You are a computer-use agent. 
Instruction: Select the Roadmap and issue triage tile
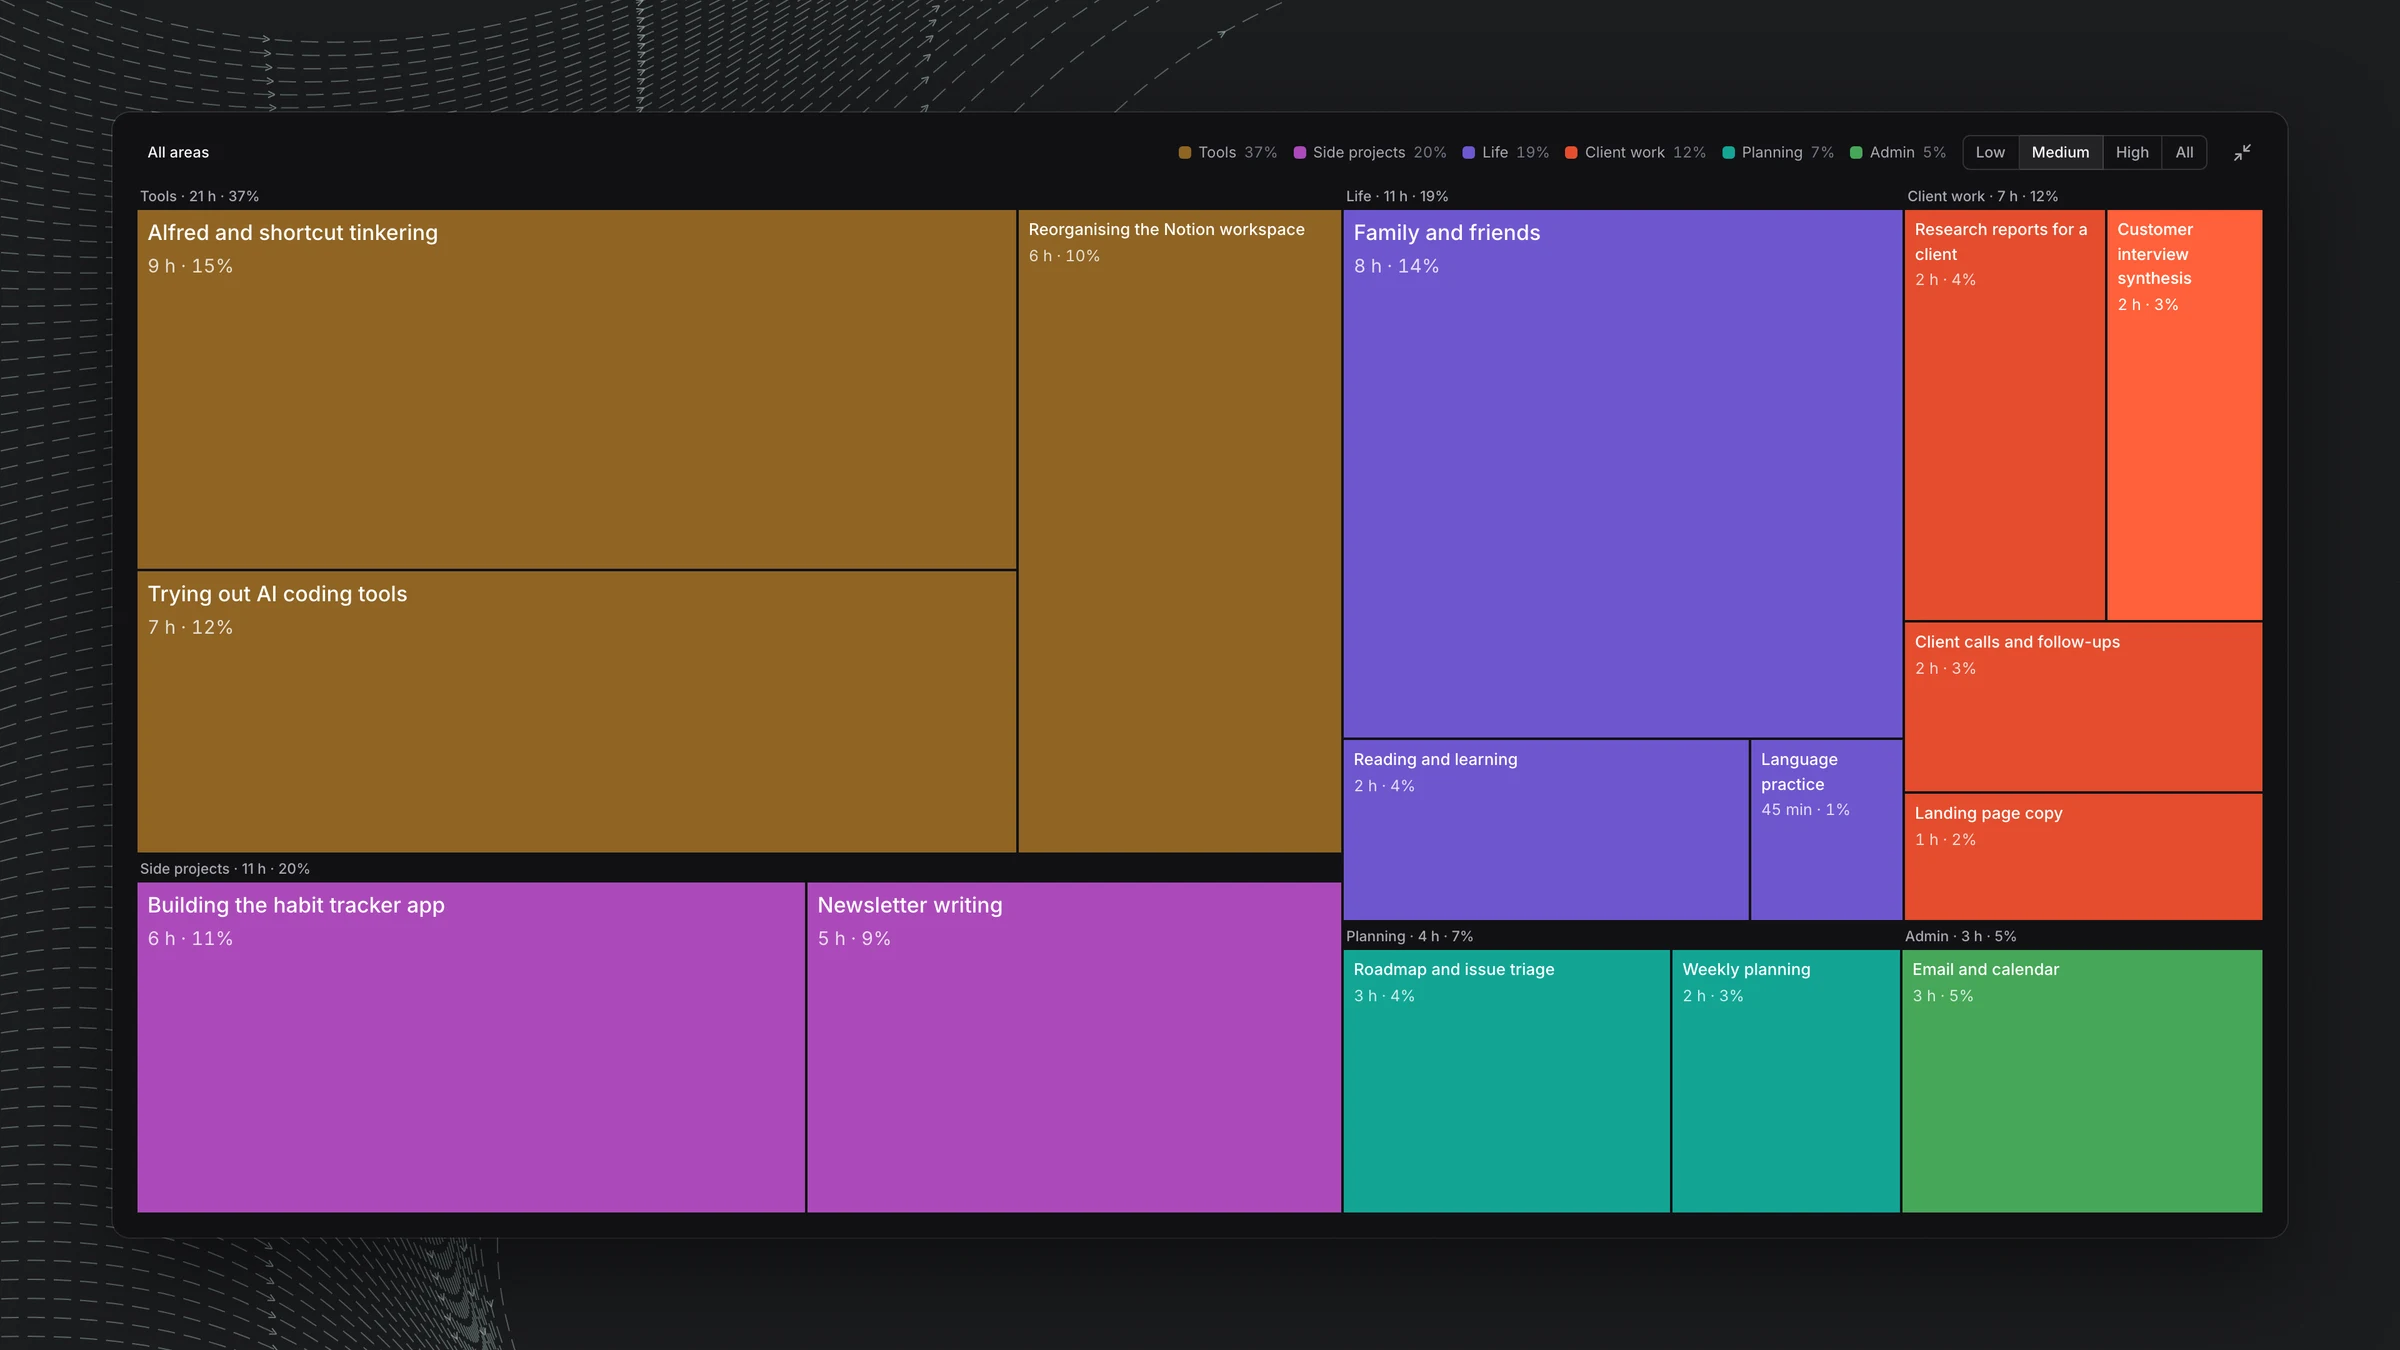1506,1081
